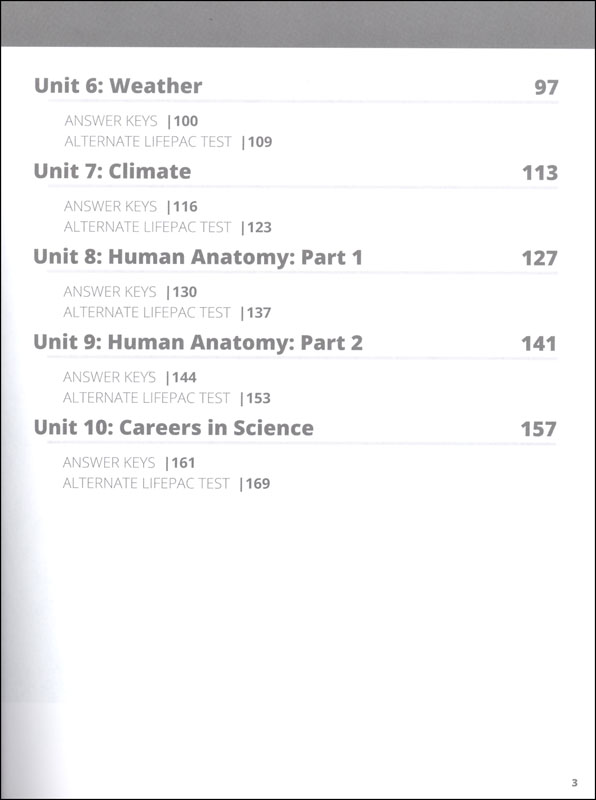Open Alternate LIFEPAC Test page 137

pos(167,312)
